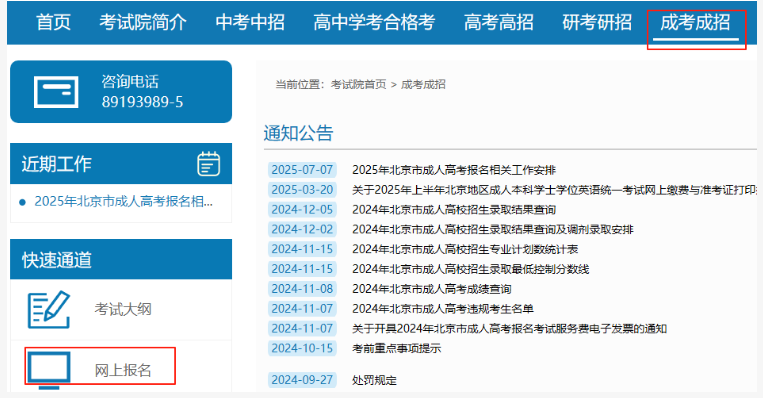Click the phone number 89193989-5
This screenshot has height=398, width=763.
142,102
